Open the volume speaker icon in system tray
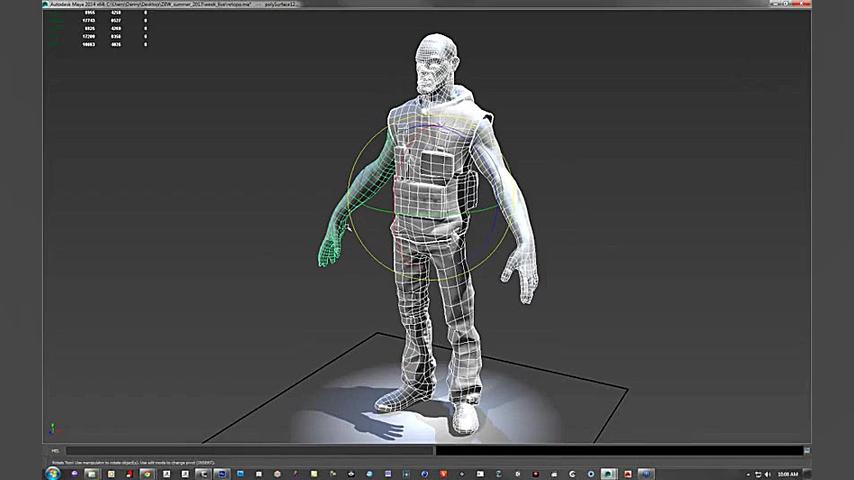 coord(767,475)
